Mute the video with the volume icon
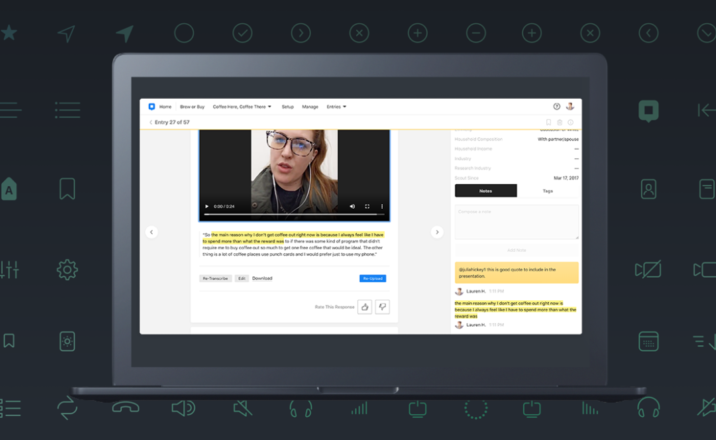 tap(352, 206)
